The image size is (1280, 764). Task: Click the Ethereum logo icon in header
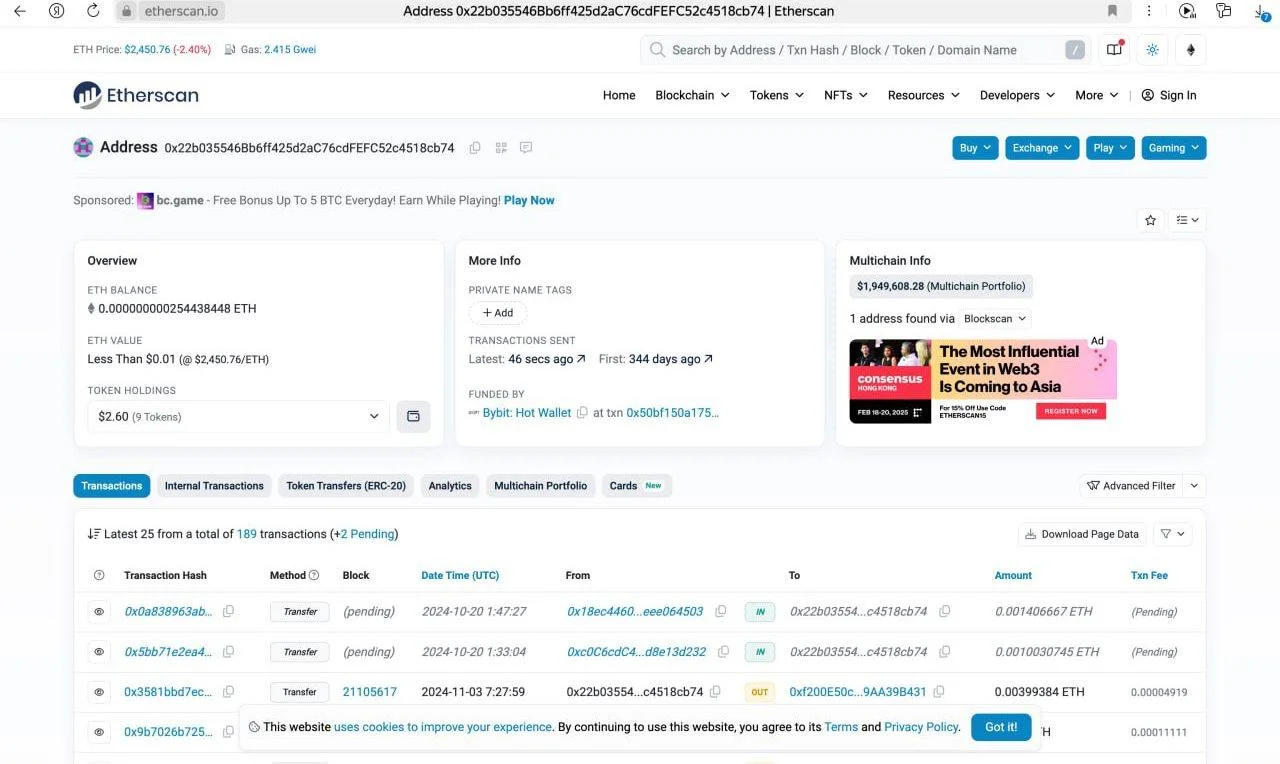click(1190, 50)
